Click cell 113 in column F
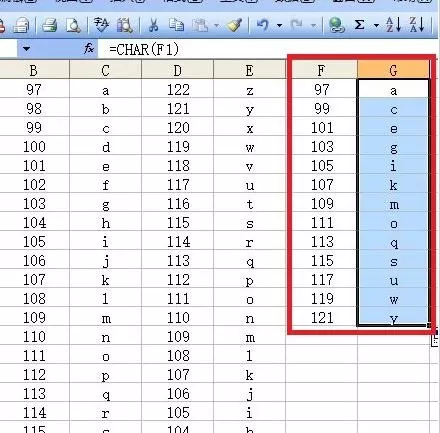Screen dimensions: 440x433 (322, 241)
